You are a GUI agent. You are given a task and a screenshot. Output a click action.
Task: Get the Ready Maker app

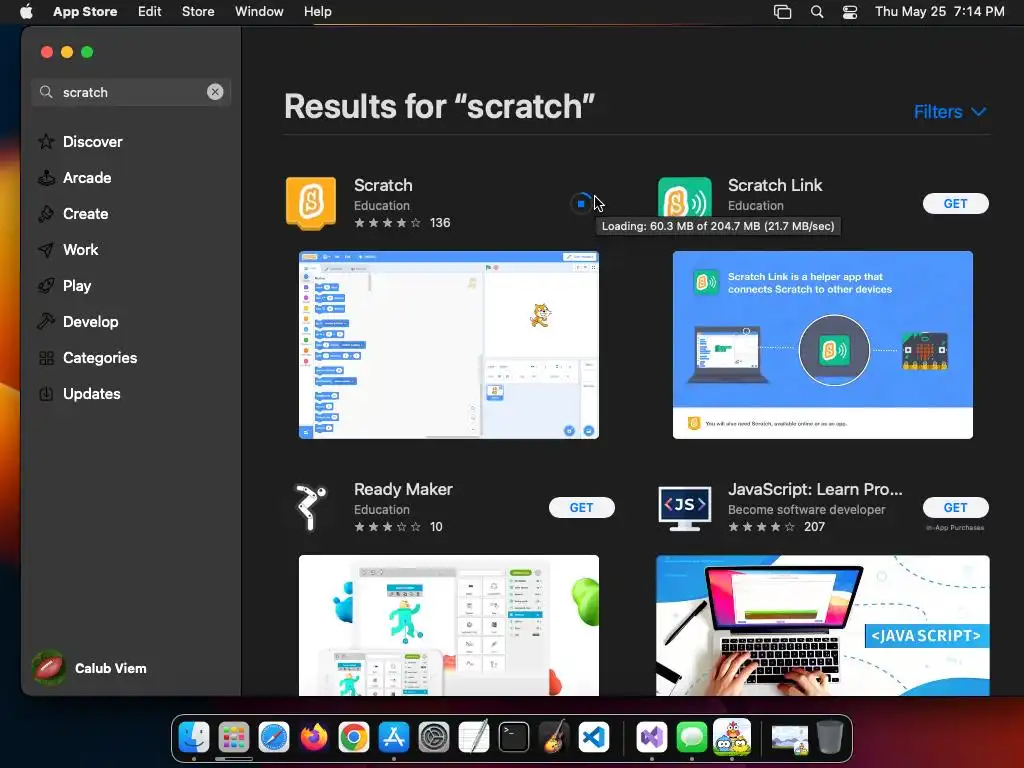coord(581,507)
